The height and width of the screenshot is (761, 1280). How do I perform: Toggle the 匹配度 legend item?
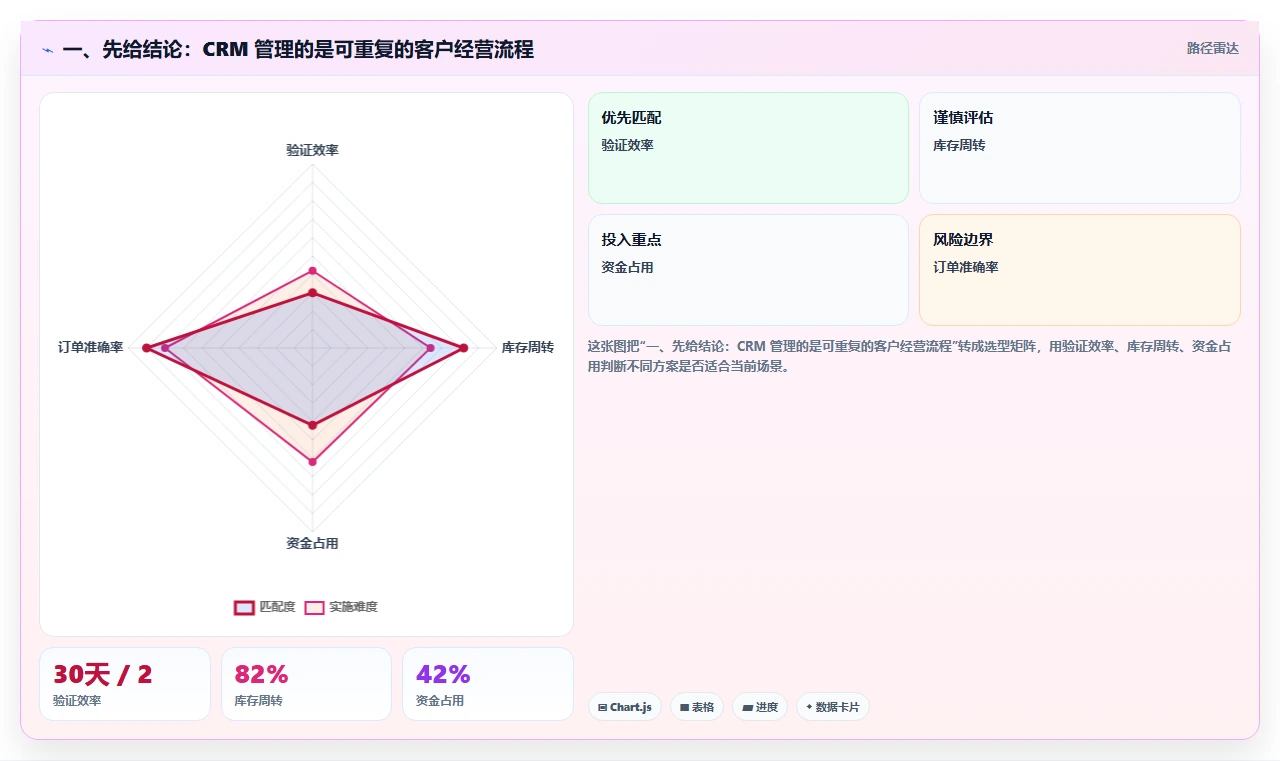(x=265, y=607)
